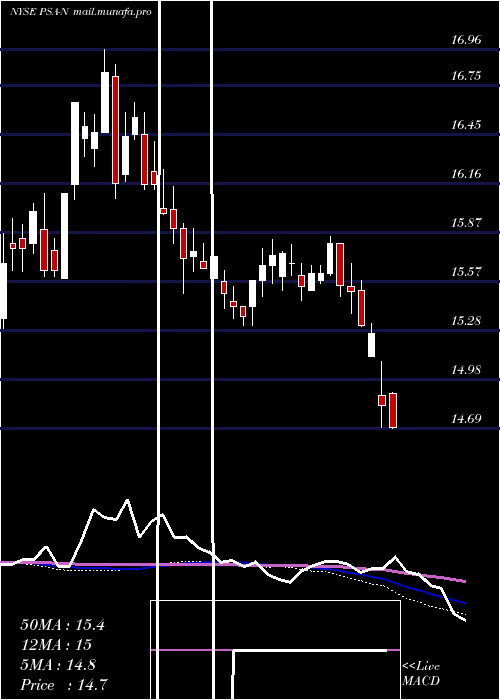Click the 16.16 price axis label

[x=466, y=174]
